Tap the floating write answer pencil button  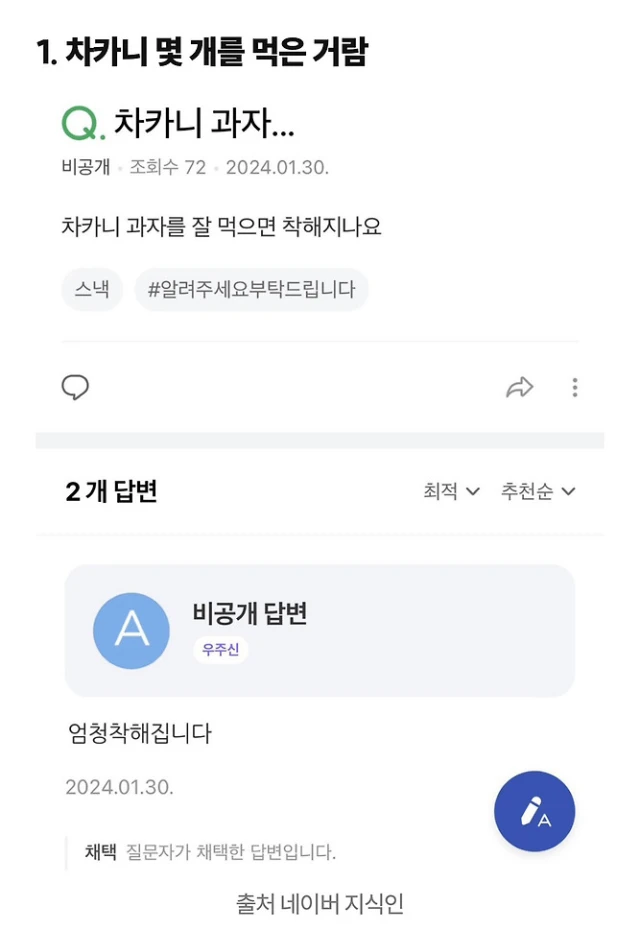pos(534,811)
